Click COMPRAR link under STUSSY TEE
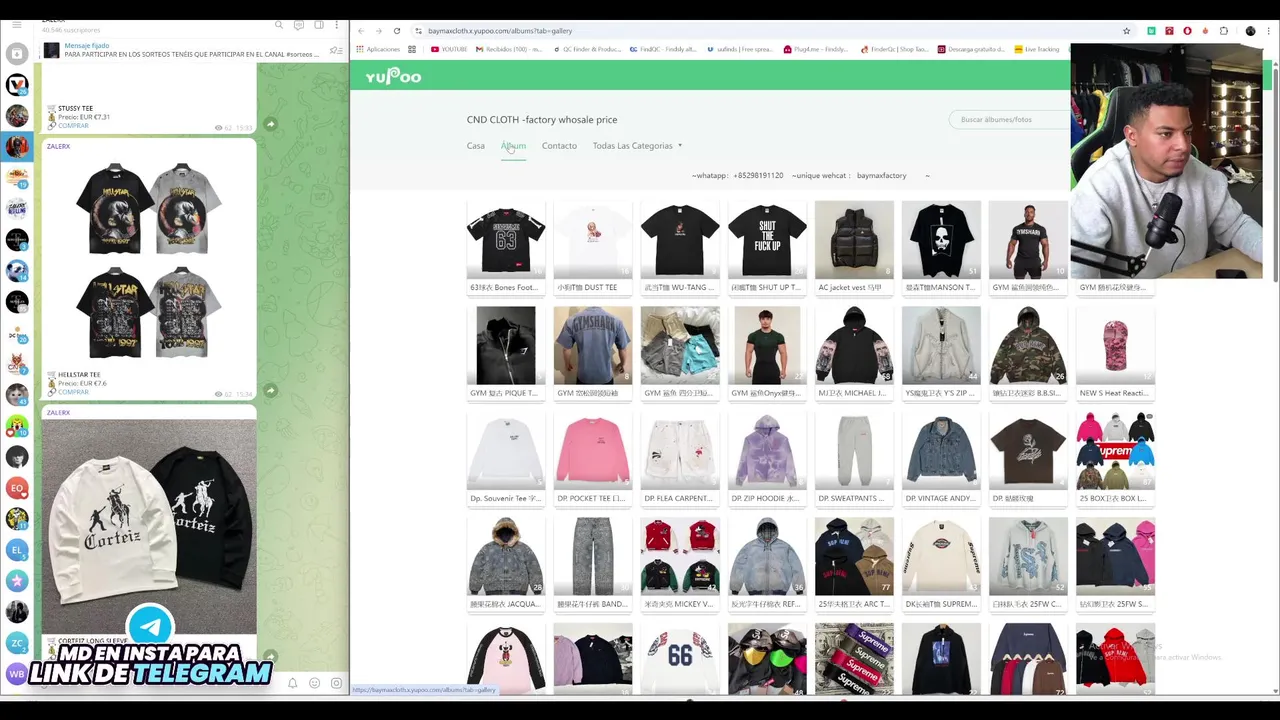This screenshot has height=720, width=1280. [x=73, y=125]
